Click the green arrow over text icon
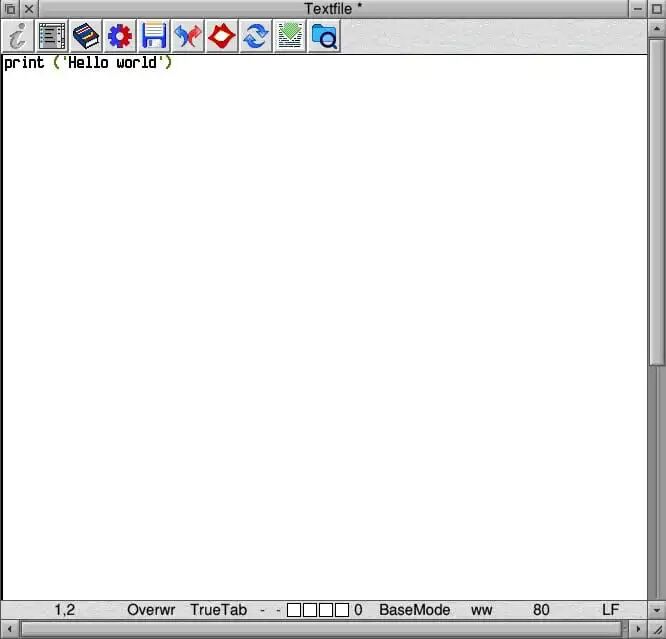Screen dimensions: 666x639 290,36
